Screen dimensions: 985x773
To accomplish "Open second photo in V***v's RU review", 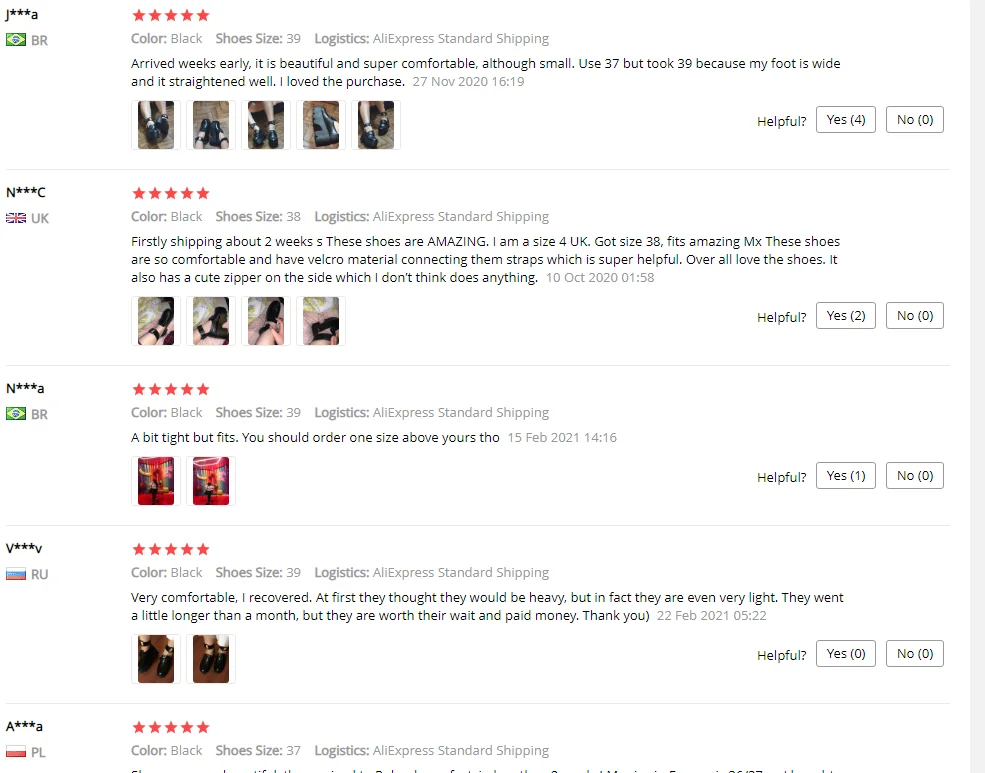I will [x=211, y=659].
